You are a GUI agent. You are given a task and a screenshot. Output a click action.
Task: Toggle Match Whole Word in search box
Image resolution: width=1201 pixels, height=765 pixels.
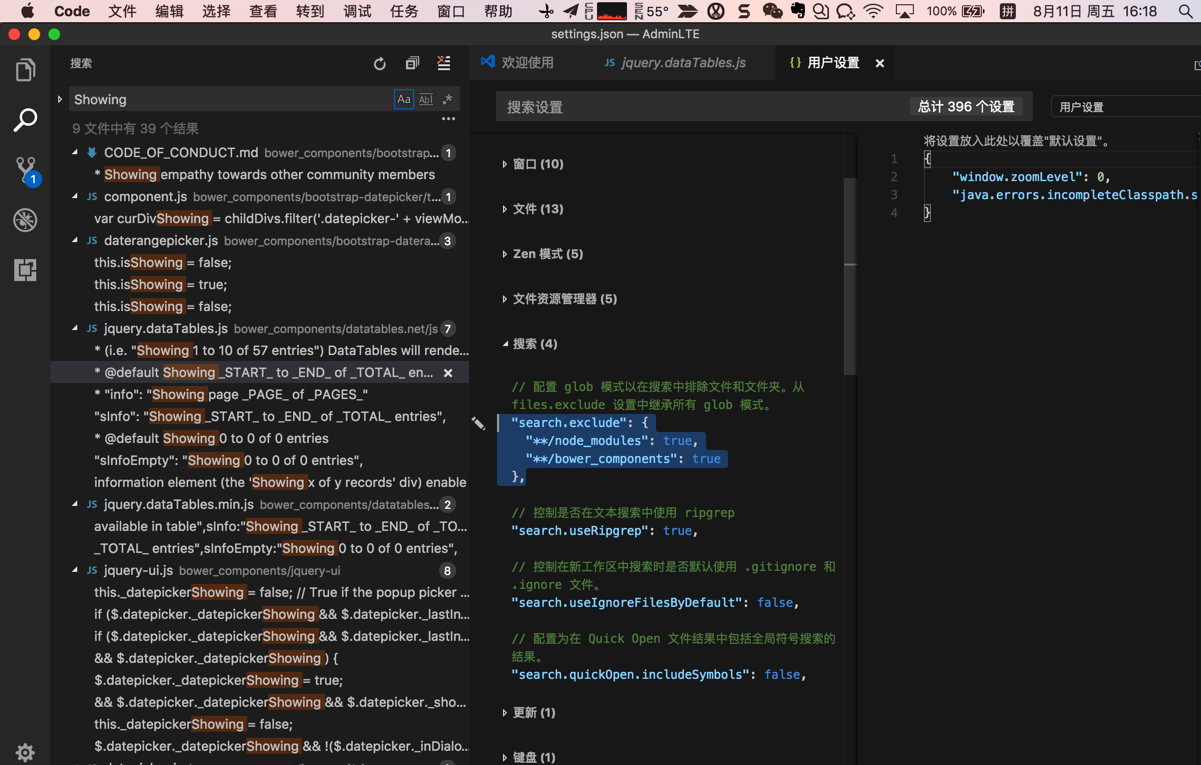pos(426,100)
